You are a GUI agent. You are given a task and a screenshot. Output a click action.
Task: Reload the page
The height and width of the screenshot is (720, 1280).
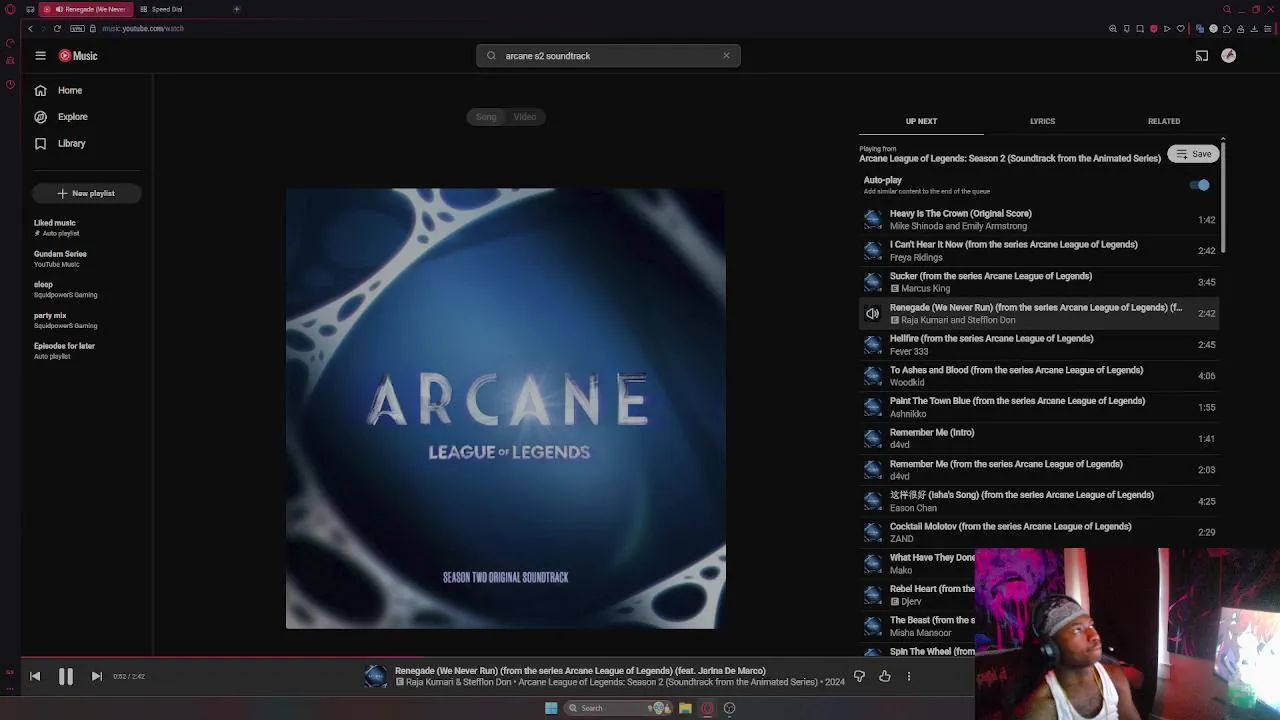click(57, 28)
